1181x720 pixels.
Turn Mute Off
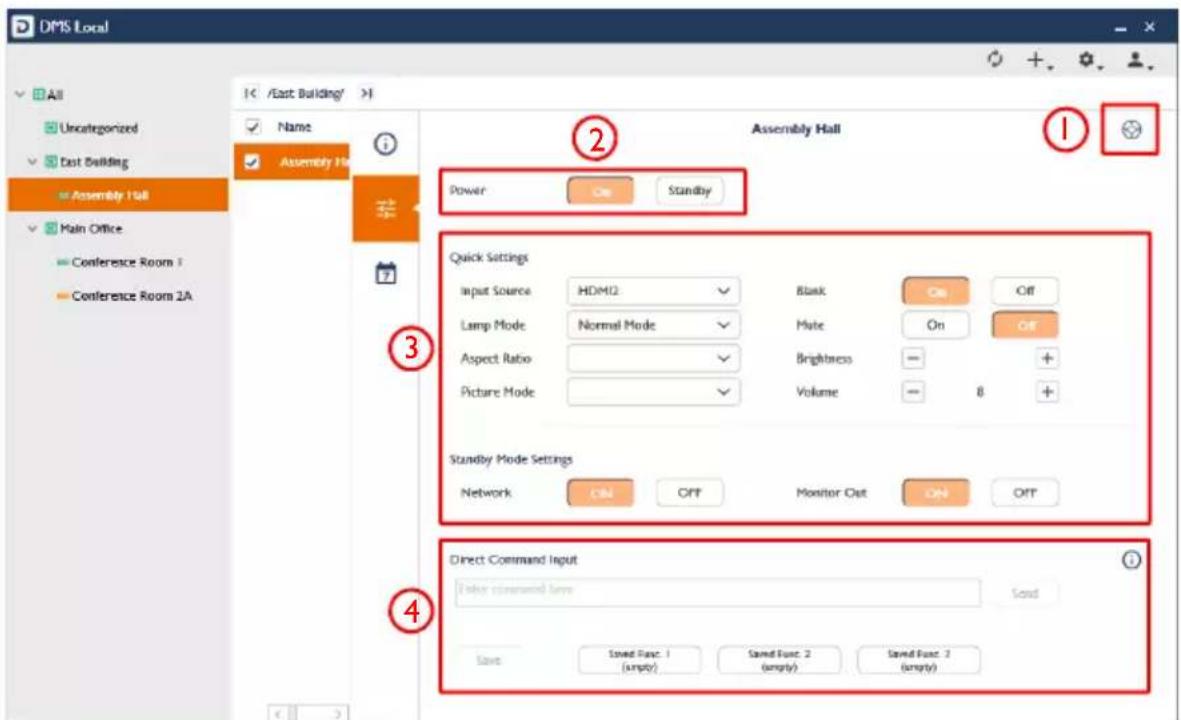click(x=1025, y=325)
